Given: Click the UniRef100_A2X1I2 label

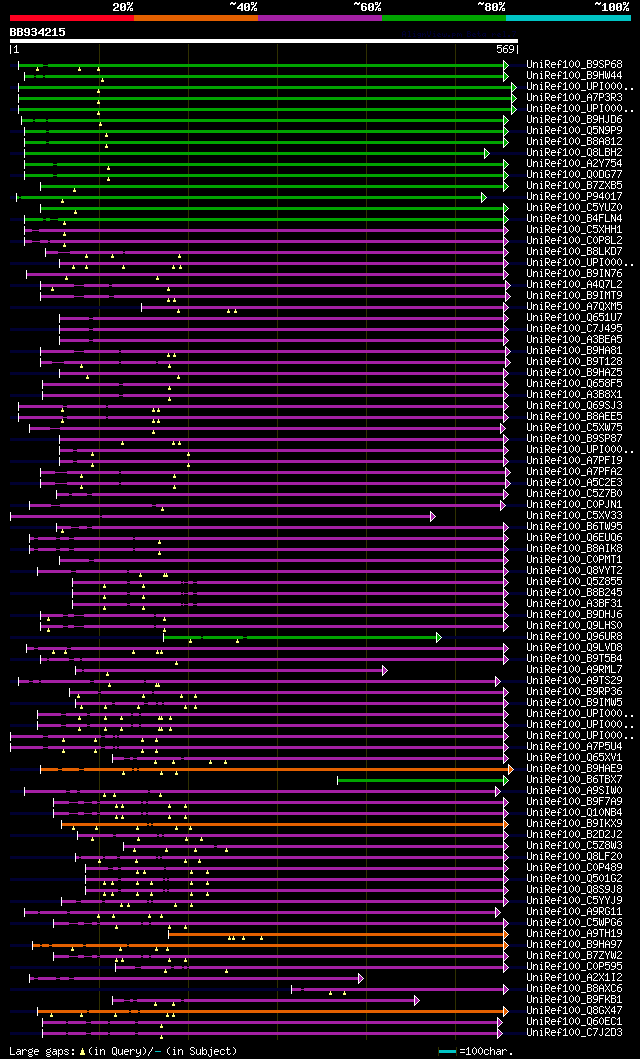Looking at the screenshot, I should coord(575,977).
